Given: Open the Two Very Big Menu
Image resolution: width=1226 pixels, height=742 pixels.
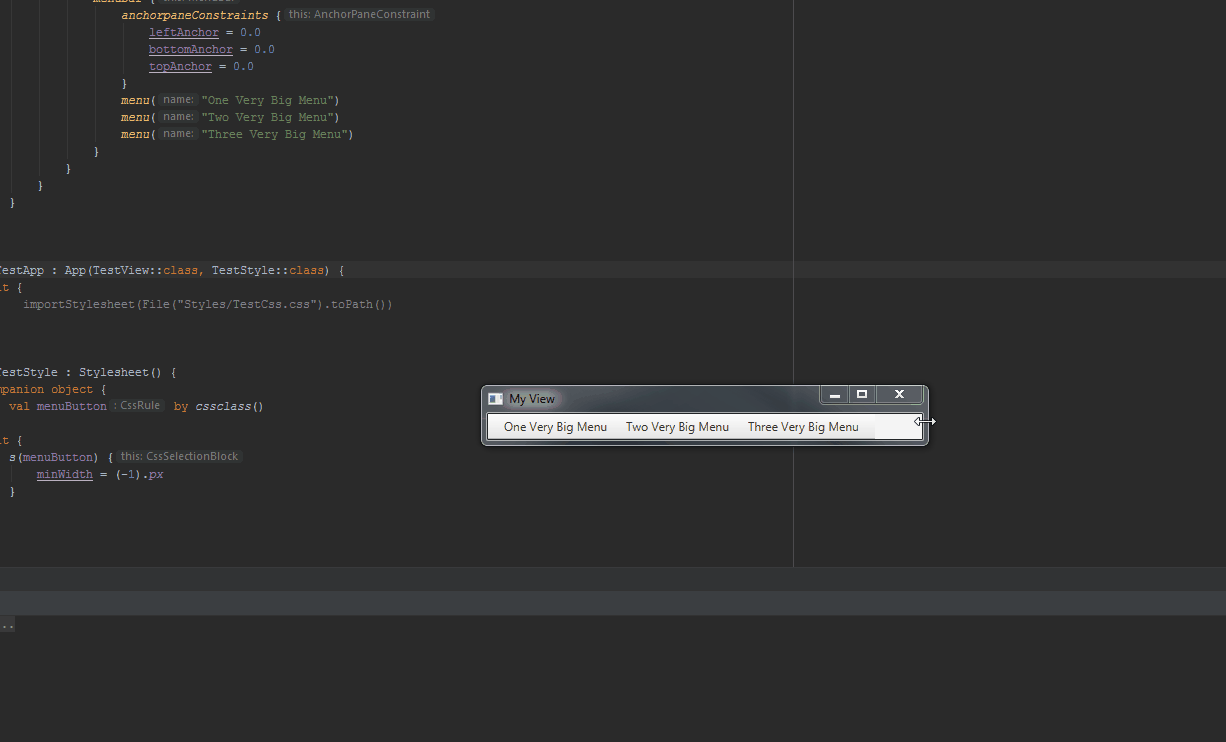Looking at the screenshot, I should tap(677, 427).
